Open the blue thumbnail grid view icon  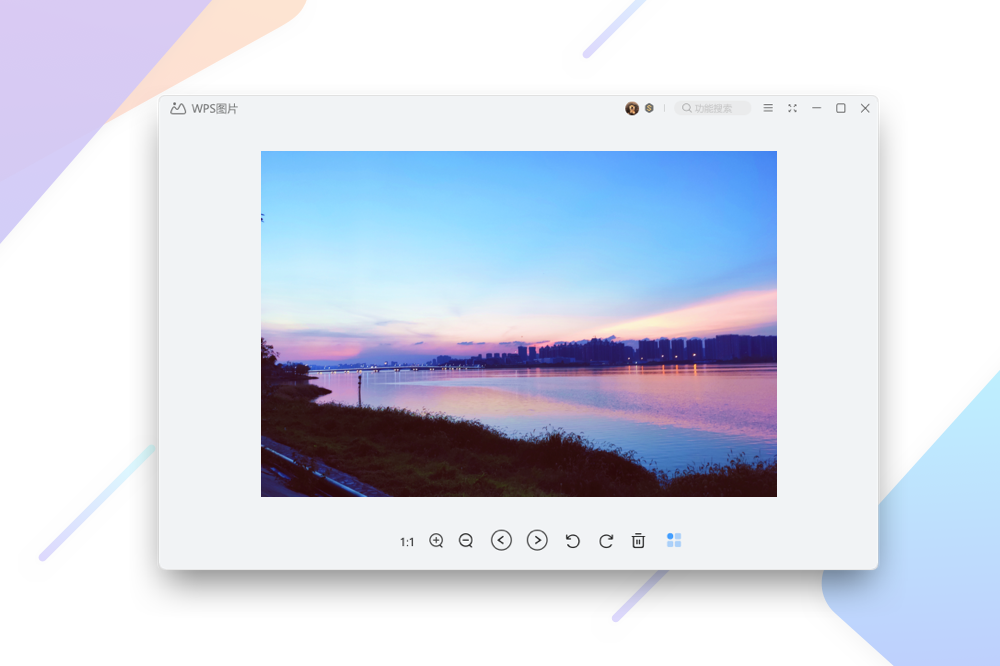click(x=674, y=540)
